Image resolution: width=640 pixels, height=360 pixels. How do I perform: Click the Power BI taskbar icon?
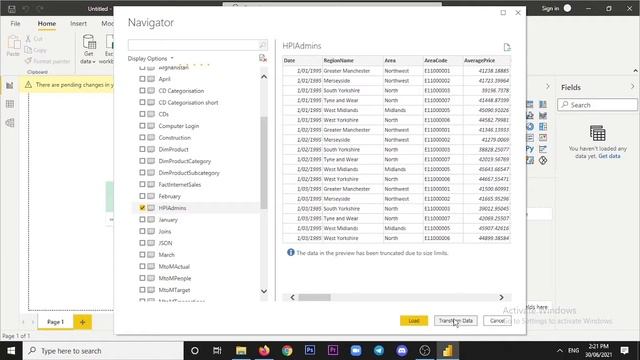click(448, 351)
